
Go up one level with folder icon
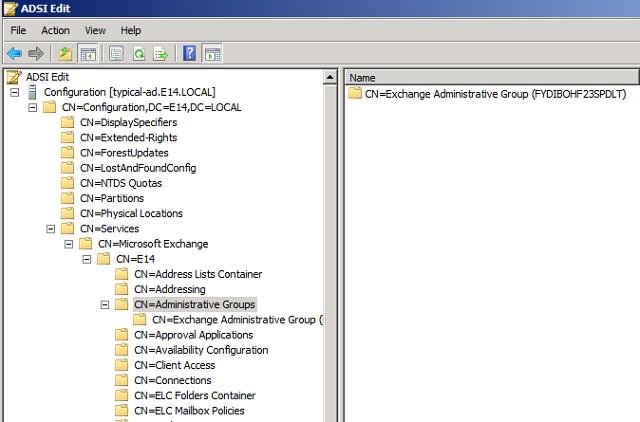click(x=65, y=53)
